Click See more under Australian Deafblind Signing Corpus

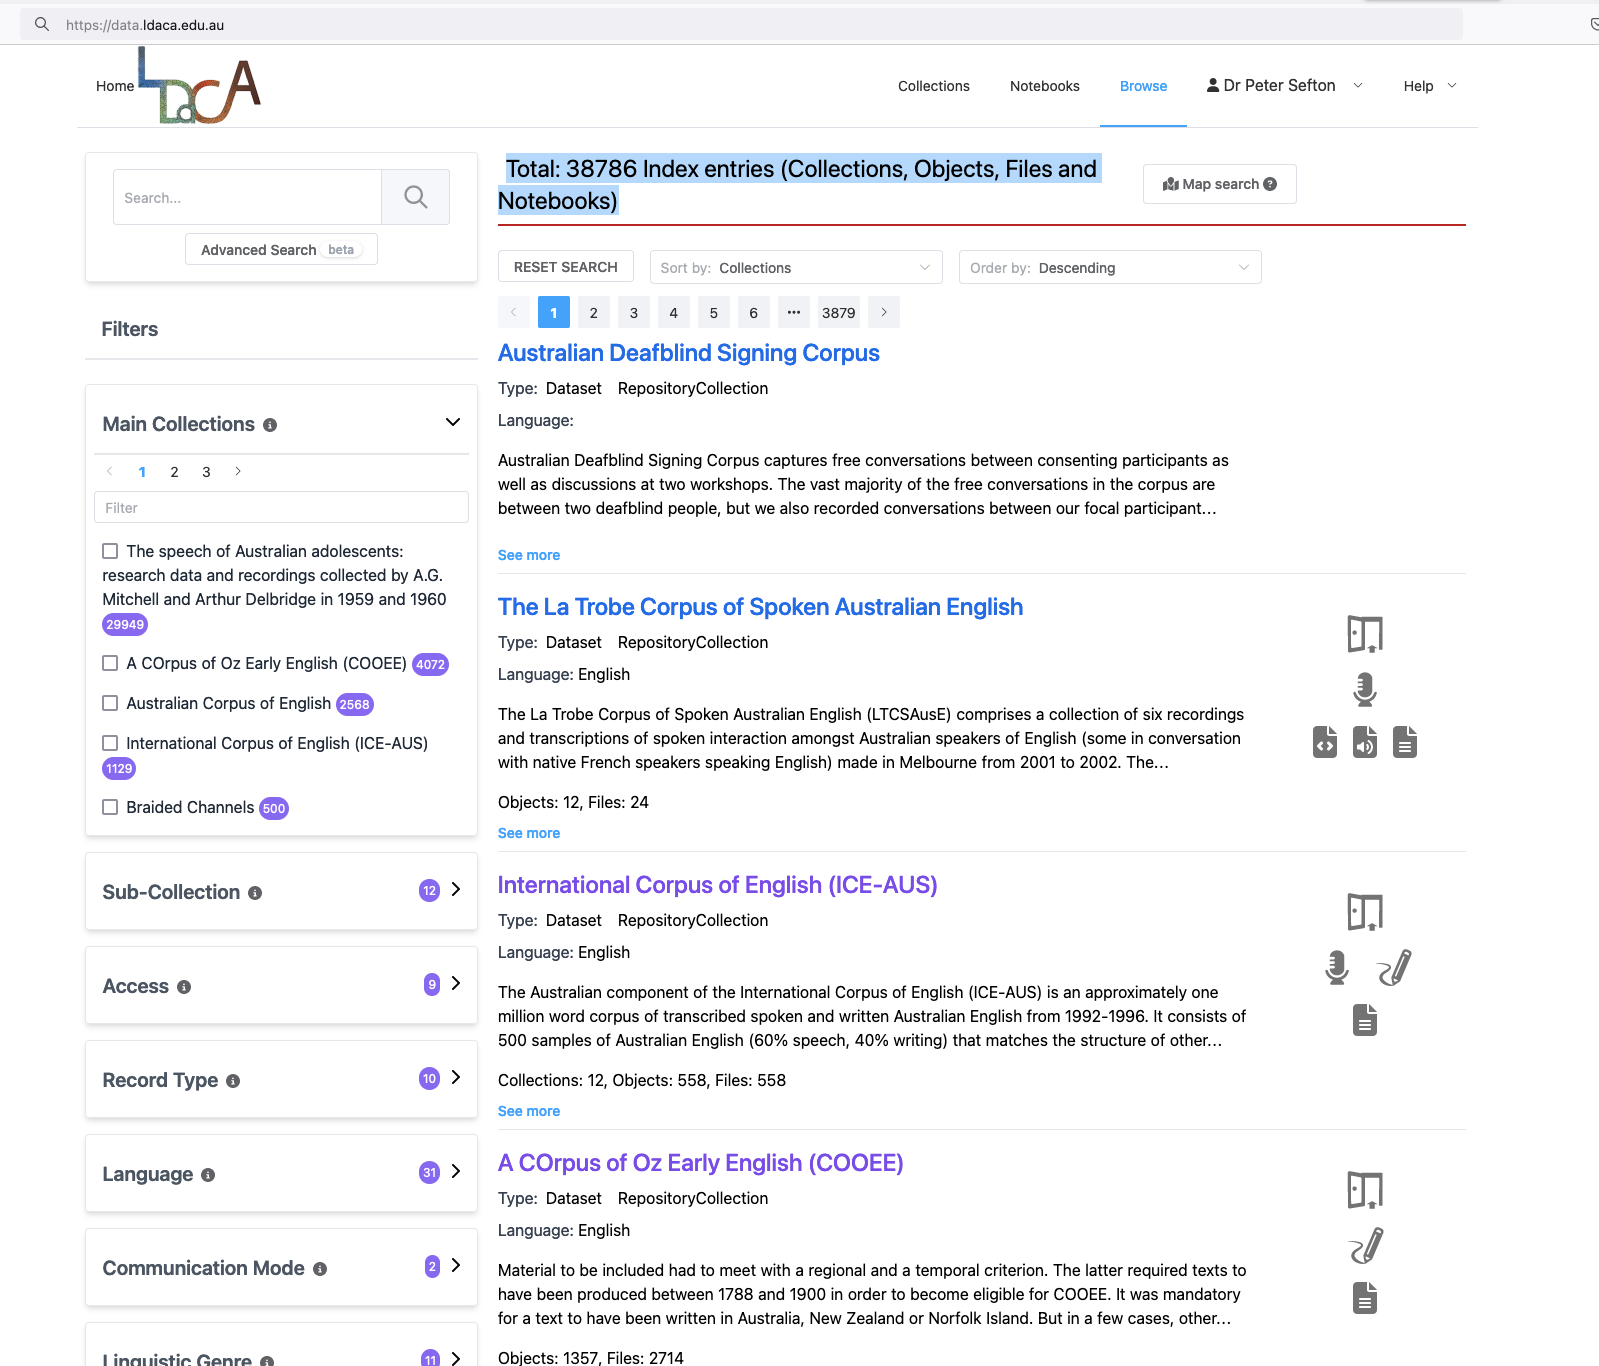point(529,555)
